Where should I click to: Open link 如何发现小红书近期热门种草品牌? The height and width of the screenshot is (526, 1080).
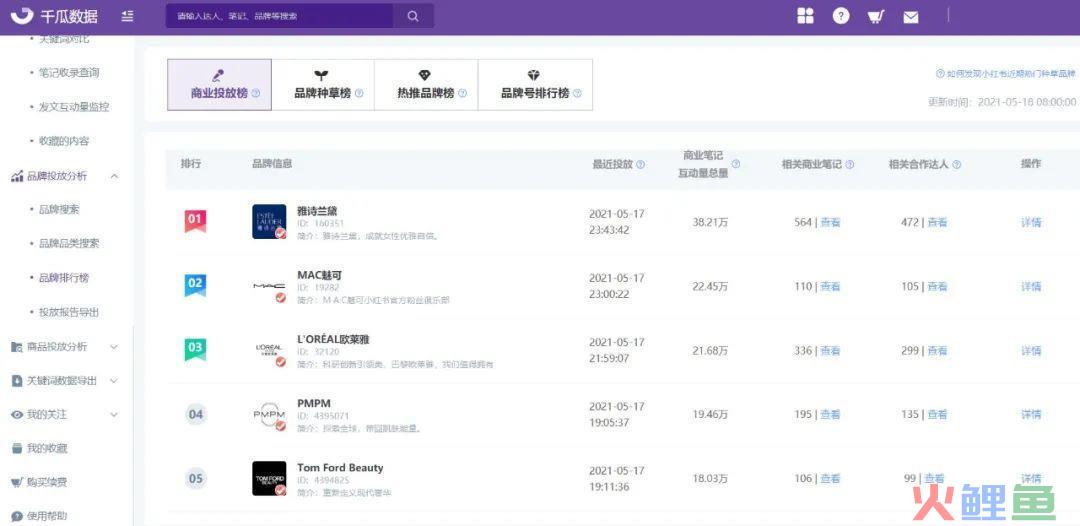[x=1006, y=74]
